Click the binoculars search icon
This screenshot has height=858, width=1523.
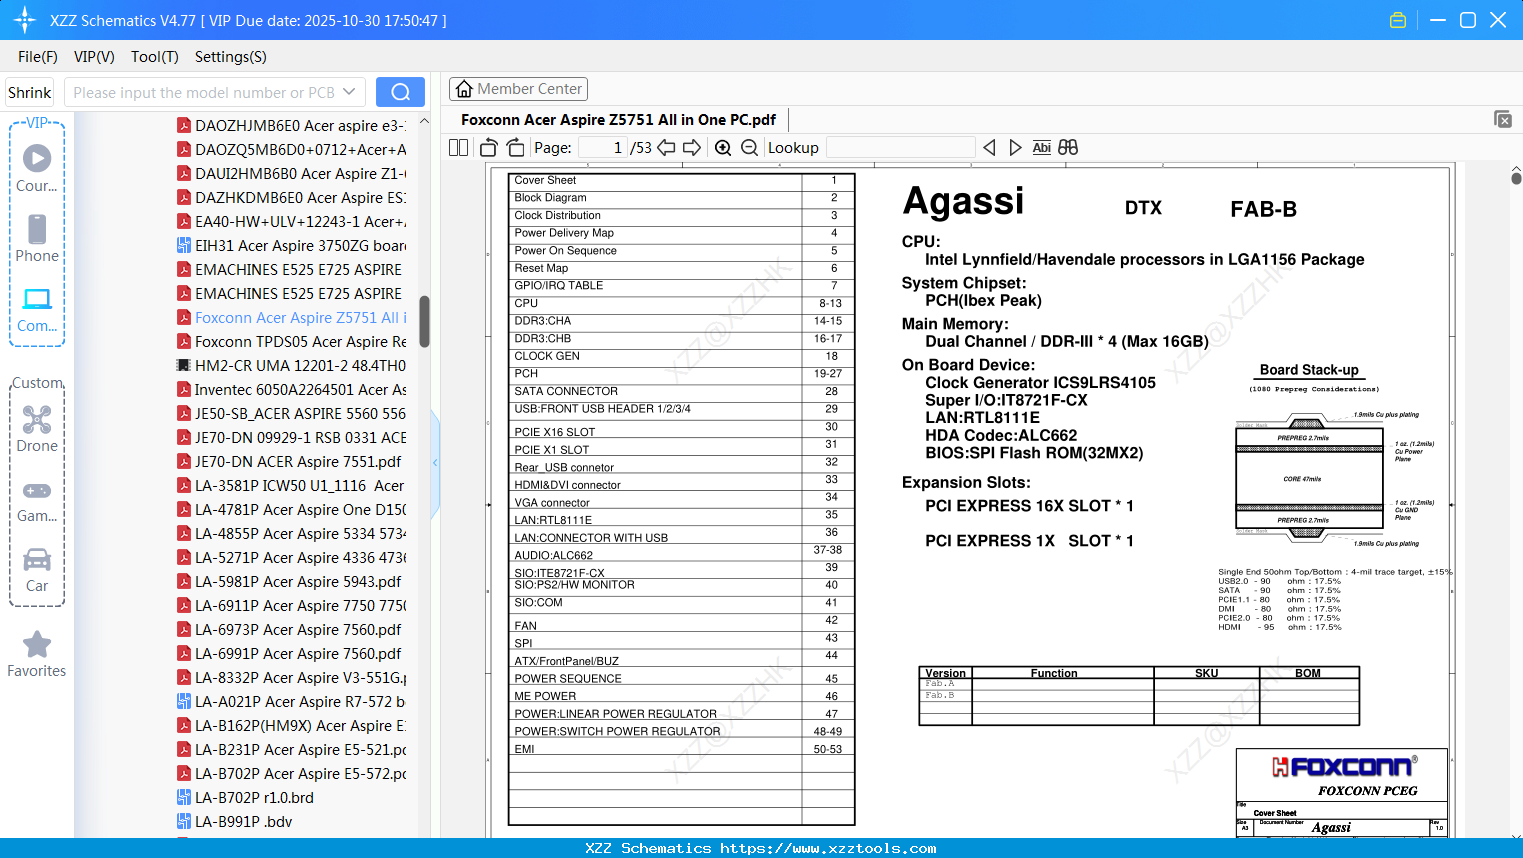tap(1068, 147)
